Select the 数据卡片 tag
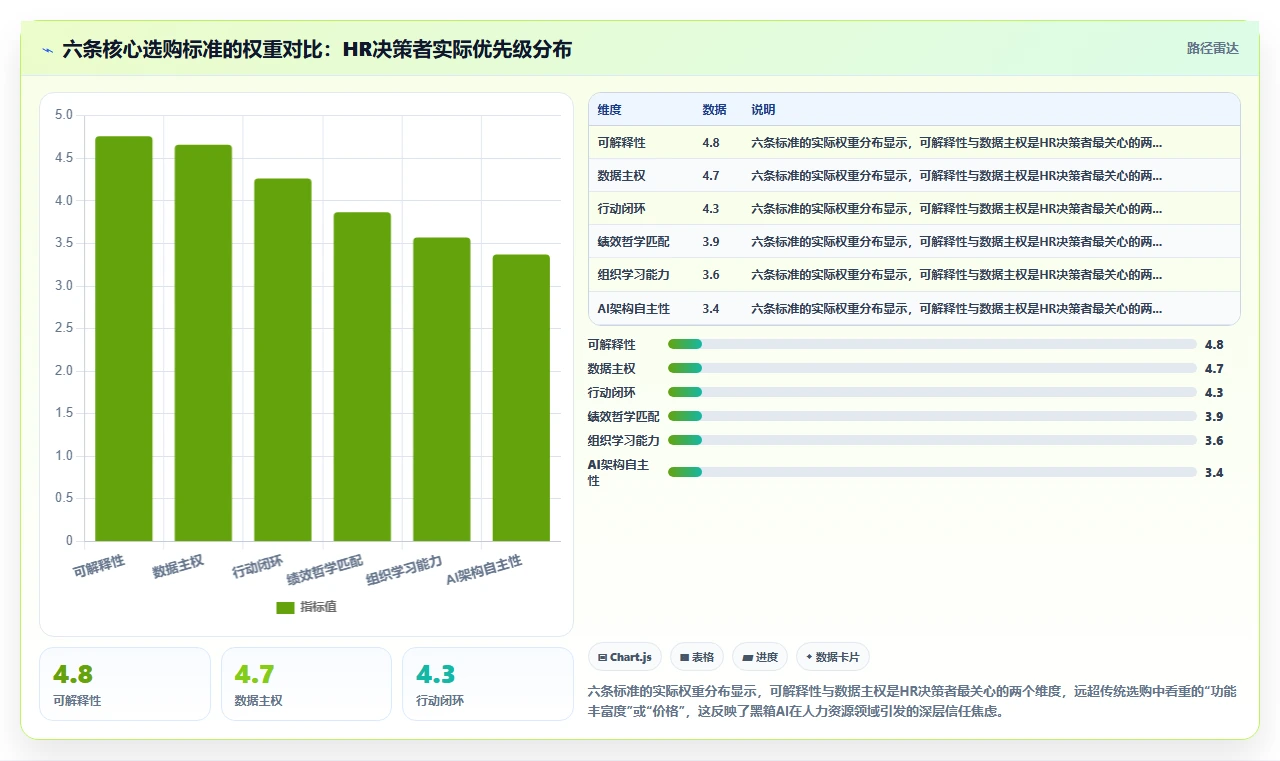The width and height of the screenshot is (1280, 761). coord(833,657)
